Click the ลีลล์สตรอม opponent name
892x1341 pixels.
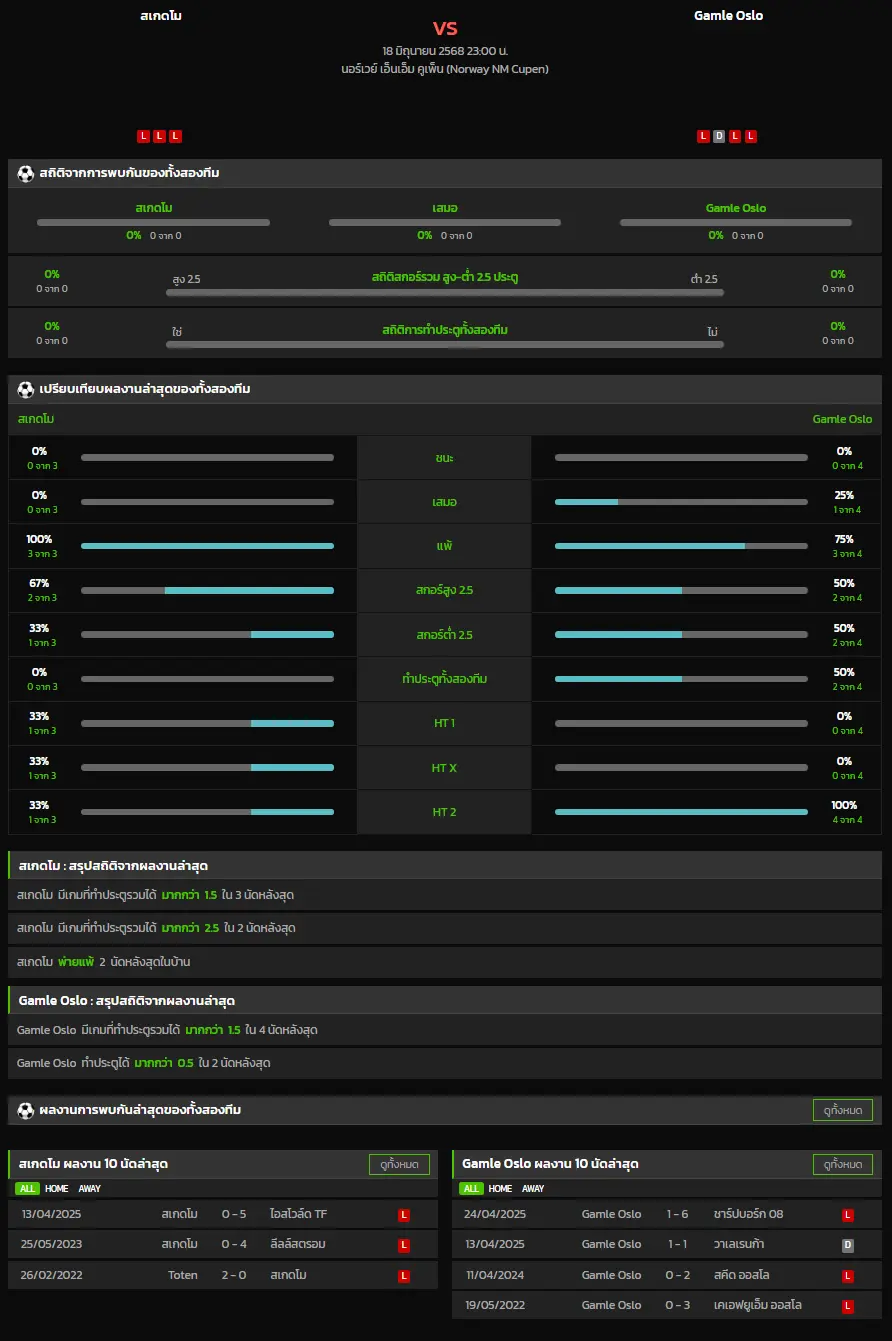click(x=298, y=1245)
